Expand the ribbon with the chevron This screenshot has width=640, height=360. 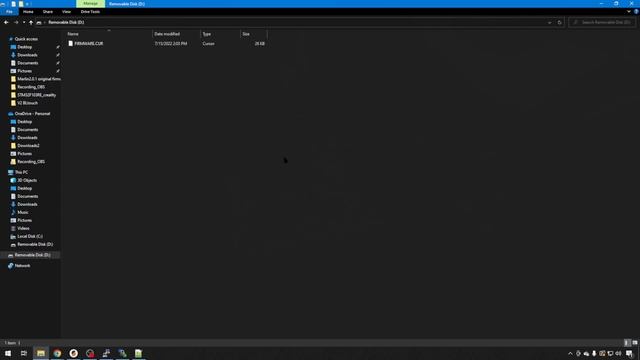(x=629, y=12)
